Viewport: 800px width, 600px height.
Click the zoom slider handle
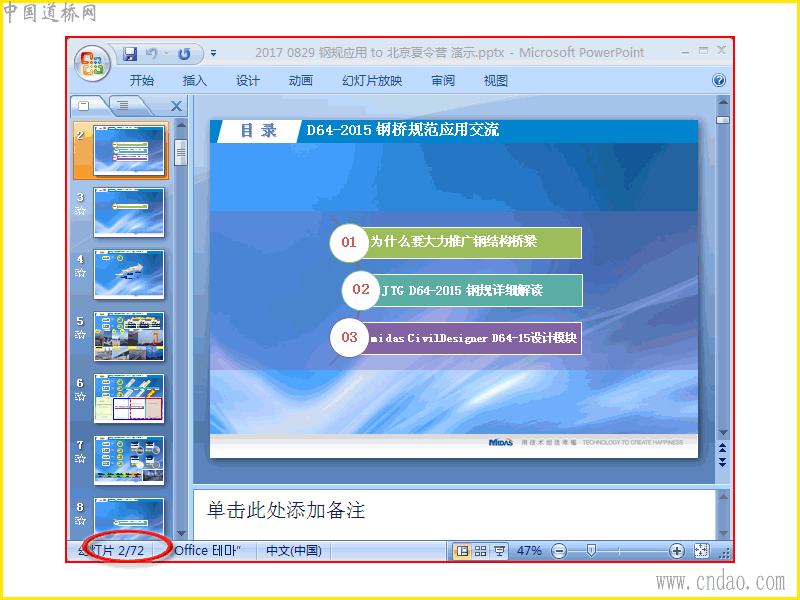[591, 551]
